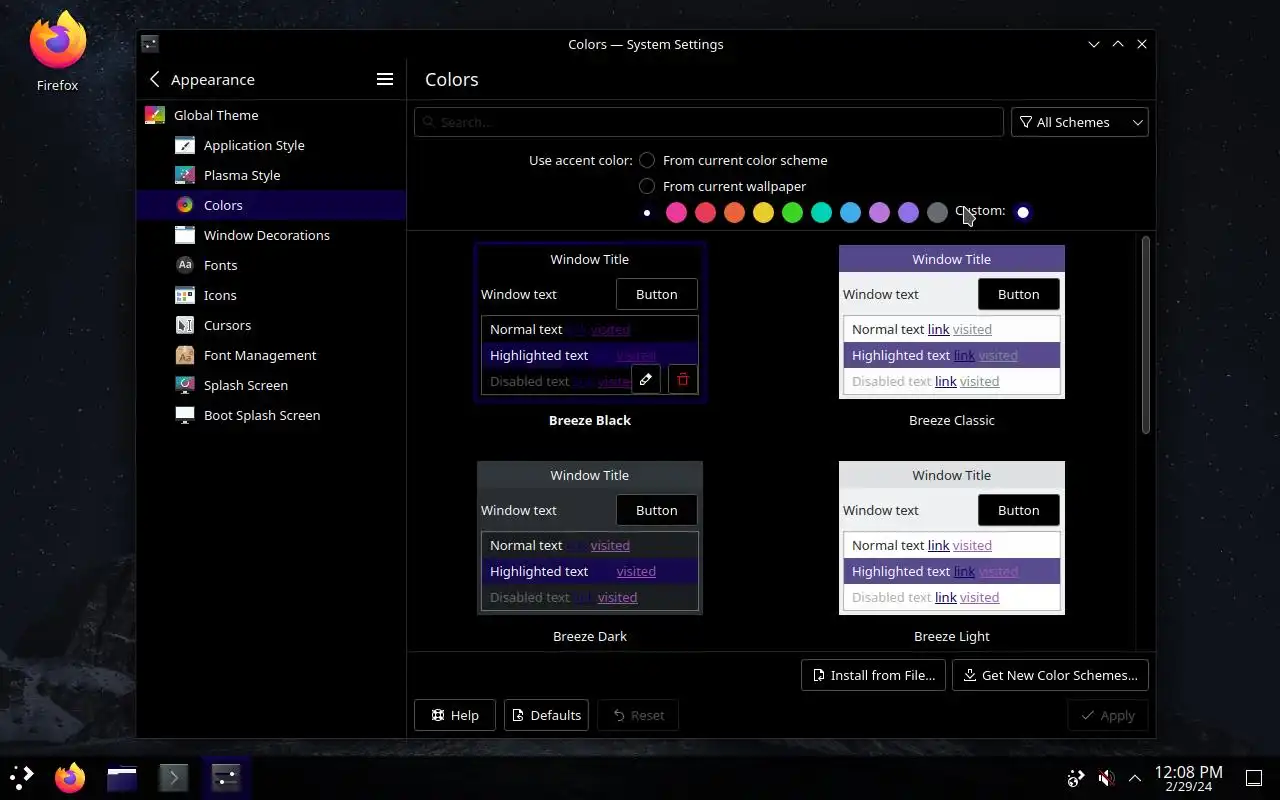Open Application Style page icon
The image size is (1280, 800).
click(x=184, y=145)
